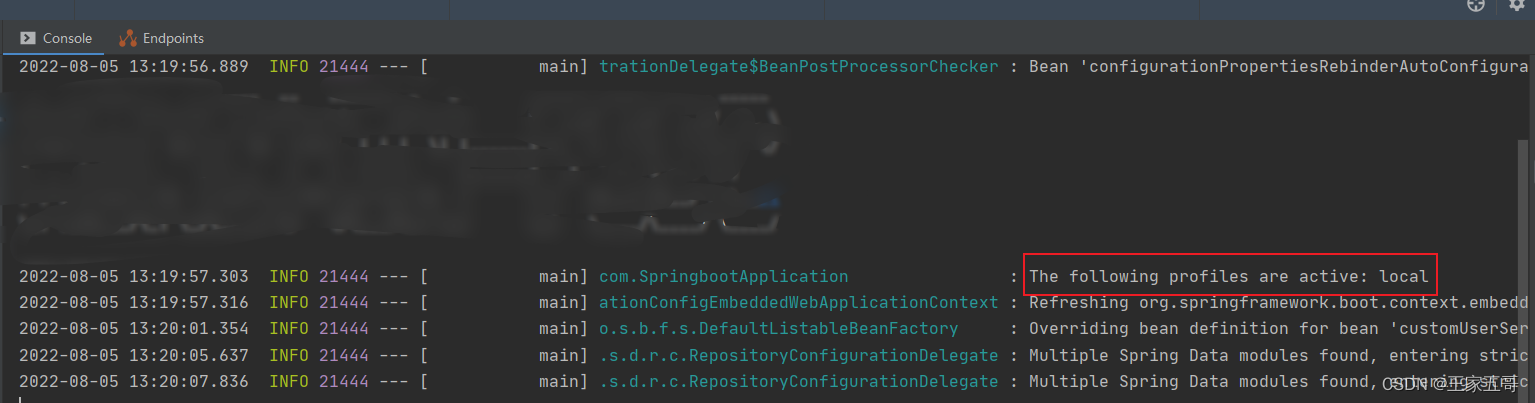Open the tool window settings gear
1535x403 pixels.
tap(1516, 4)
